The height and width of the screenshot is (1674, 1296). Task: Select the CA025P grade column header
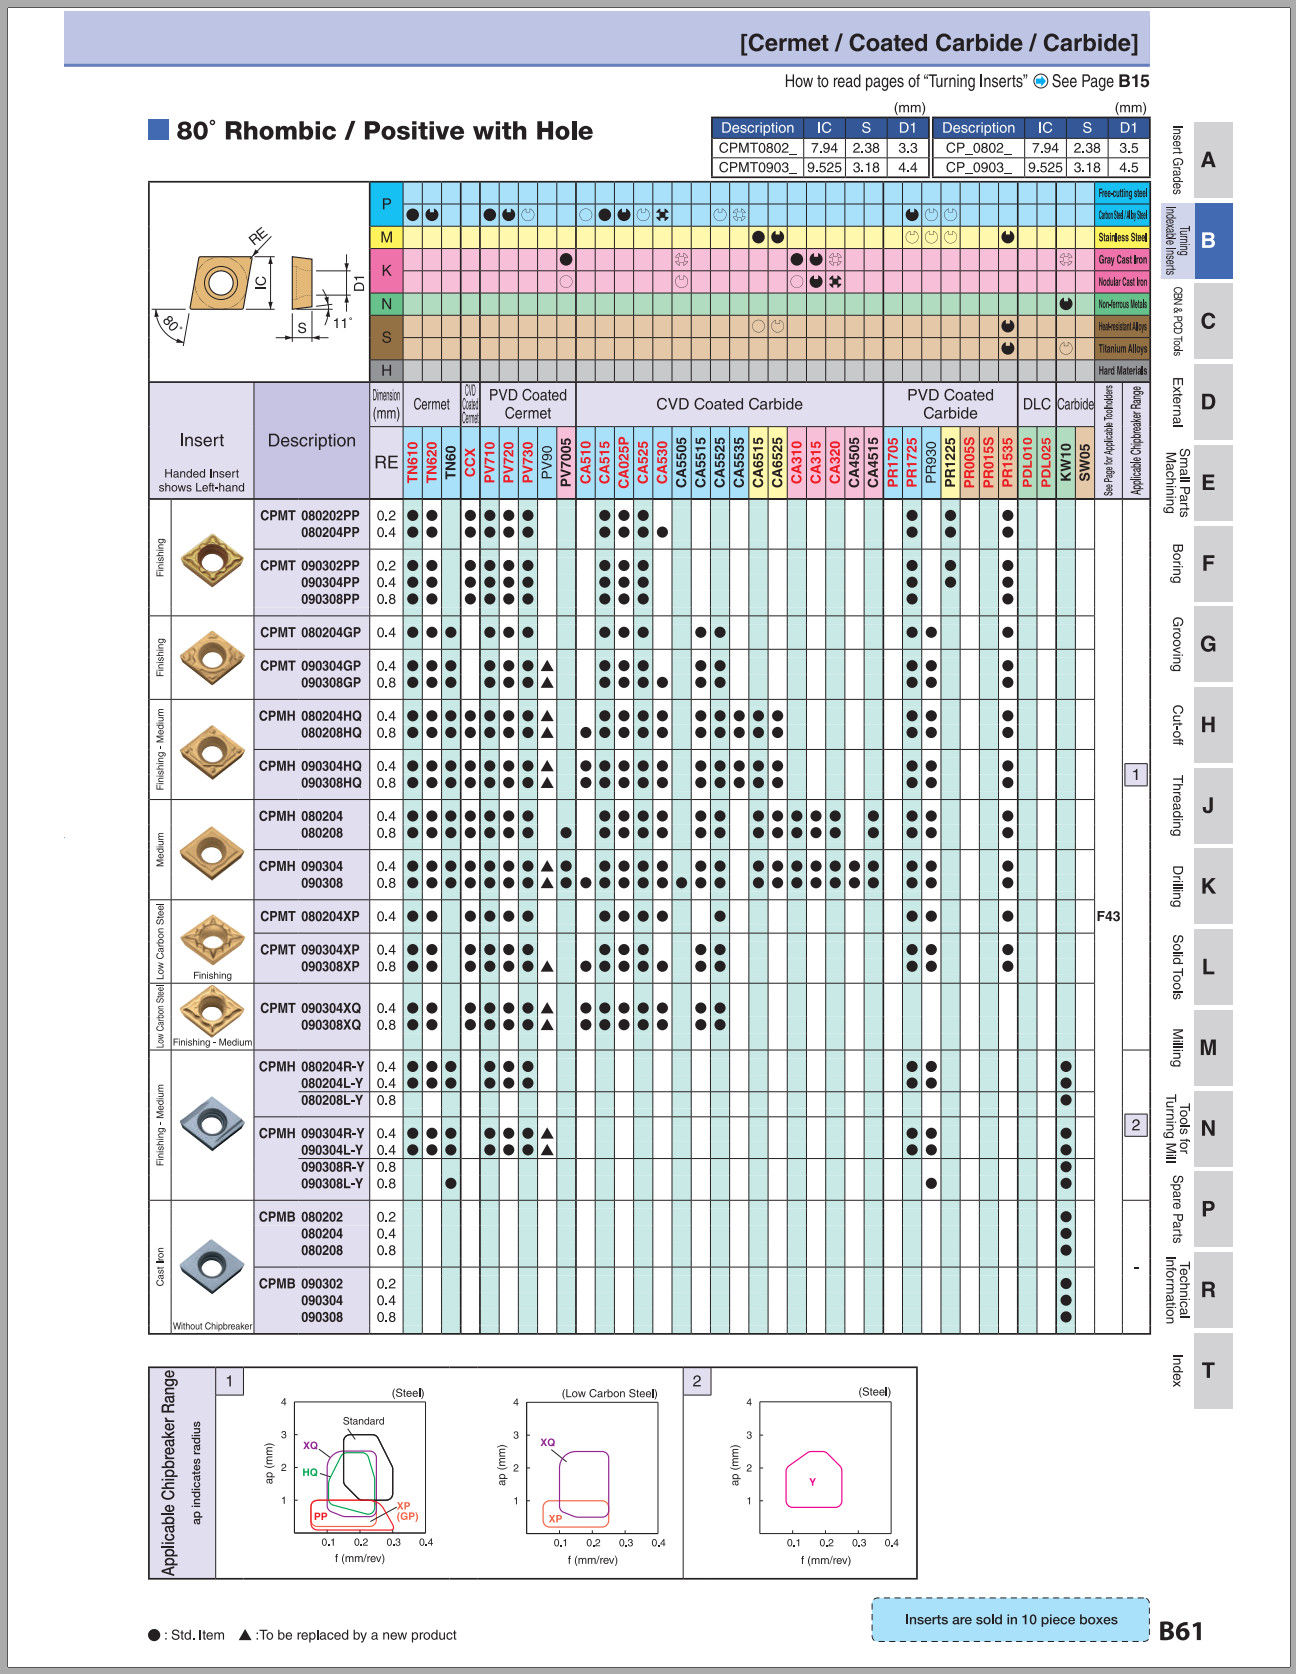(624, 463)
